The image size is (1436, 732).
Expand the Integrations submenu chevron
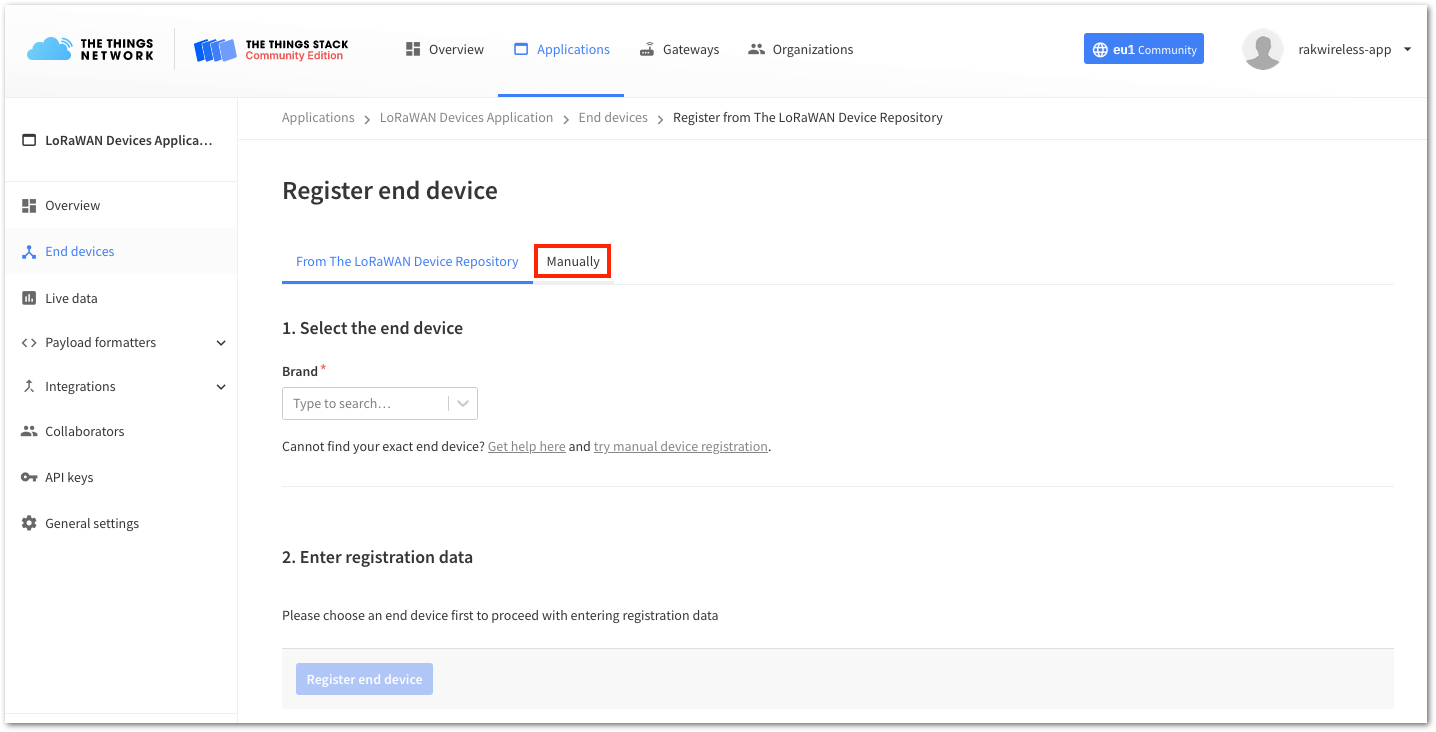click(x=221, y=387)
